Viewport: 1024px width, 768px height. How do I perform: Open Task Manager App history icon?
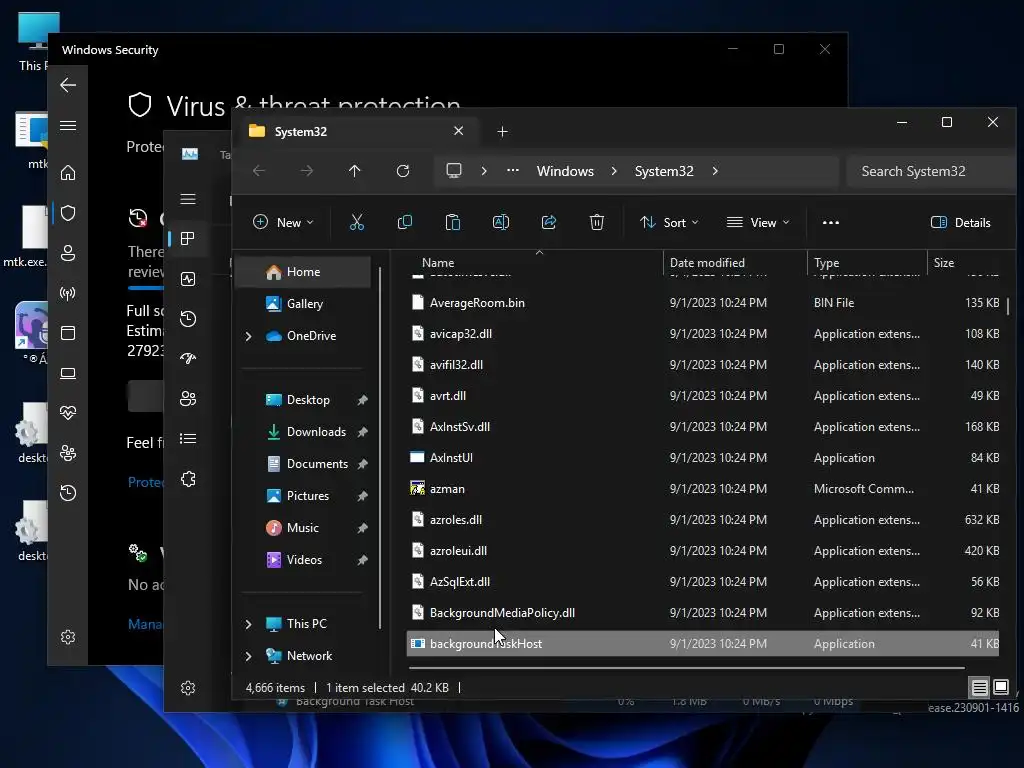pyautogui.click(x=188, y=319)
